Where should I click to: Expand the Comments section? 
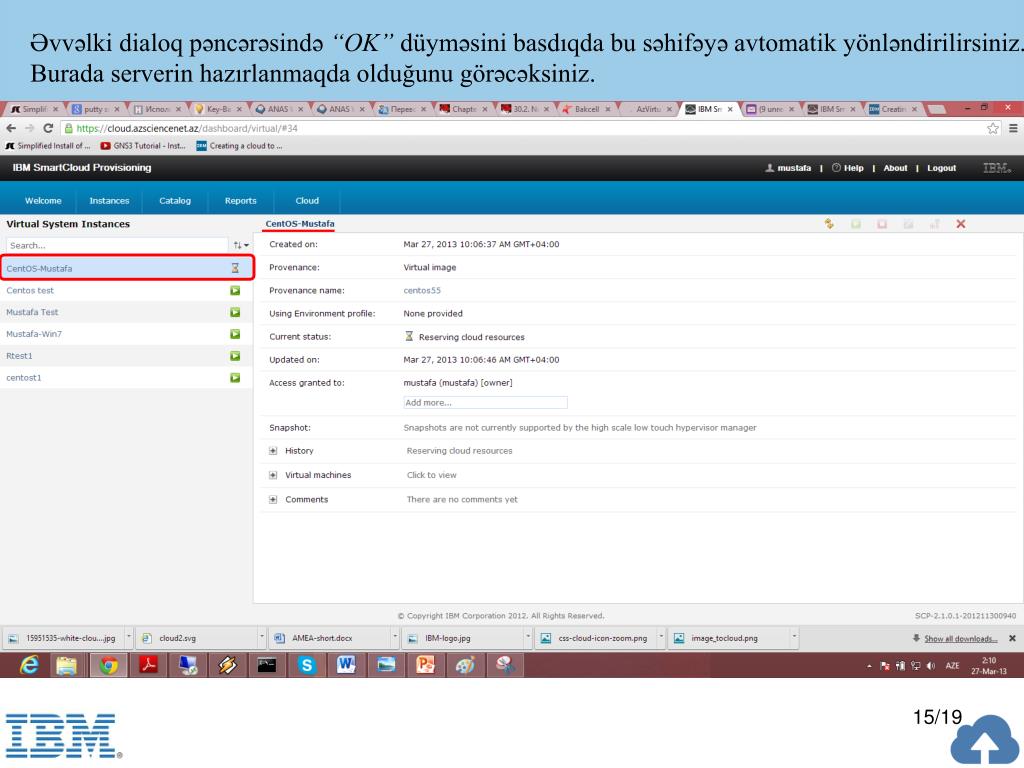pyautogui.click(x=273, y=499)
